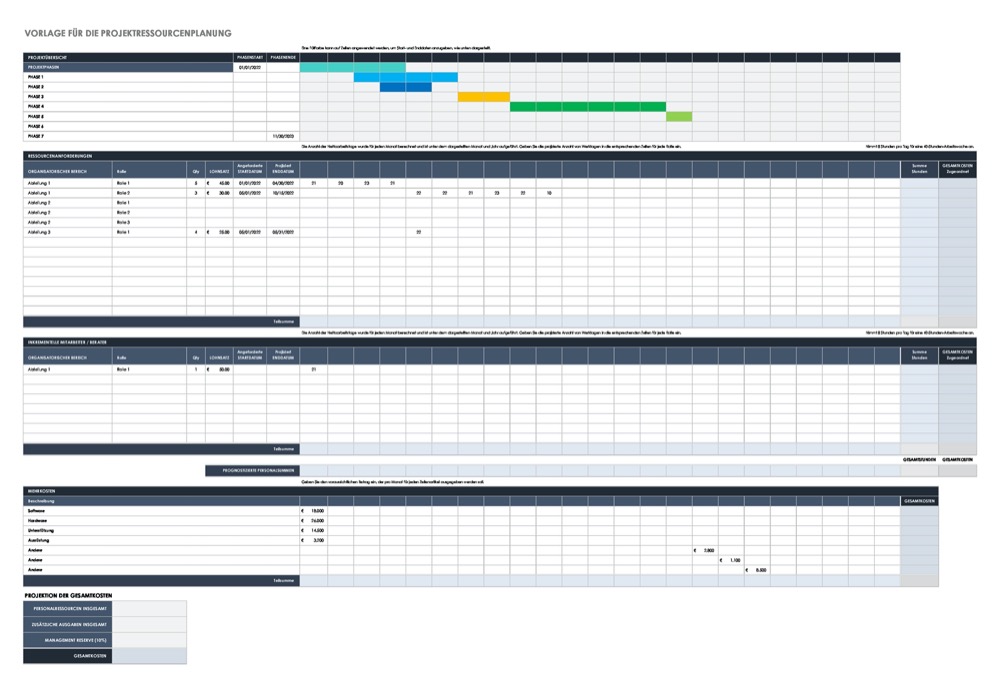Click the value cell beside Personalressourcen insgesamt
This screenshot has width=1000, height=687.
[149, 609]
